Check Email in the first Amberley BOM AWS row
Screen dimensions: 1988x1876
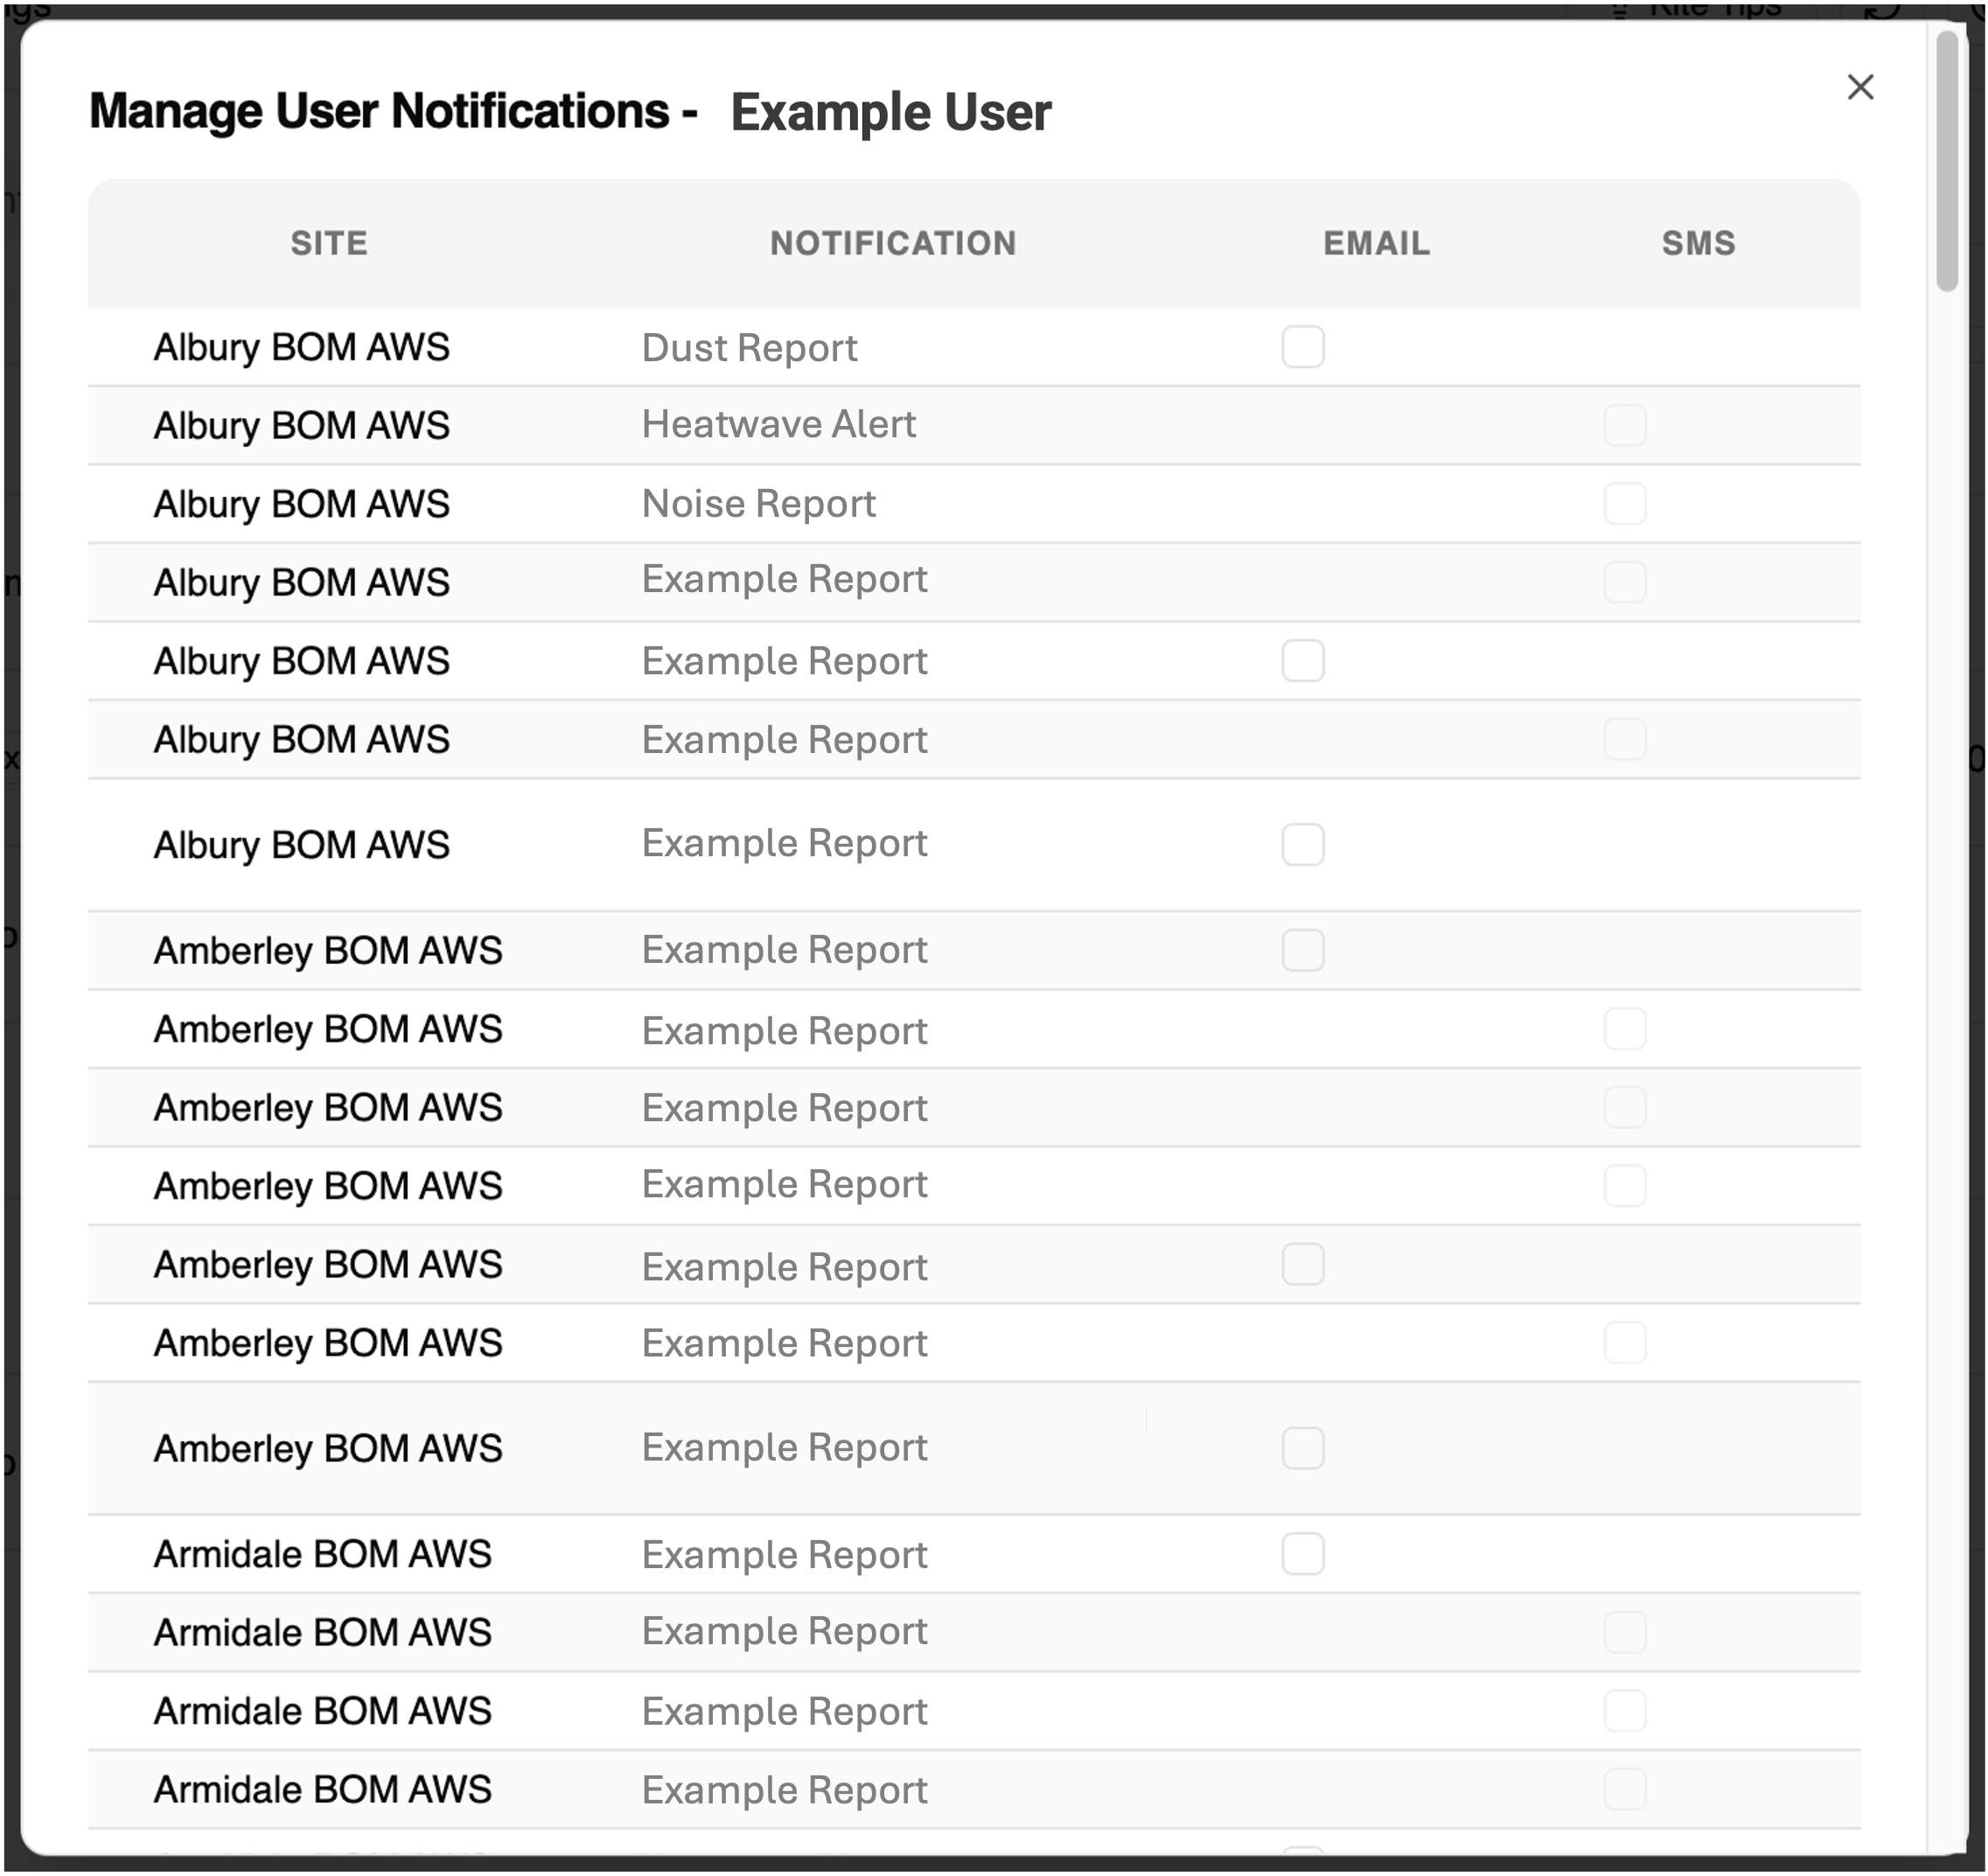click(x=1303, y=950)
